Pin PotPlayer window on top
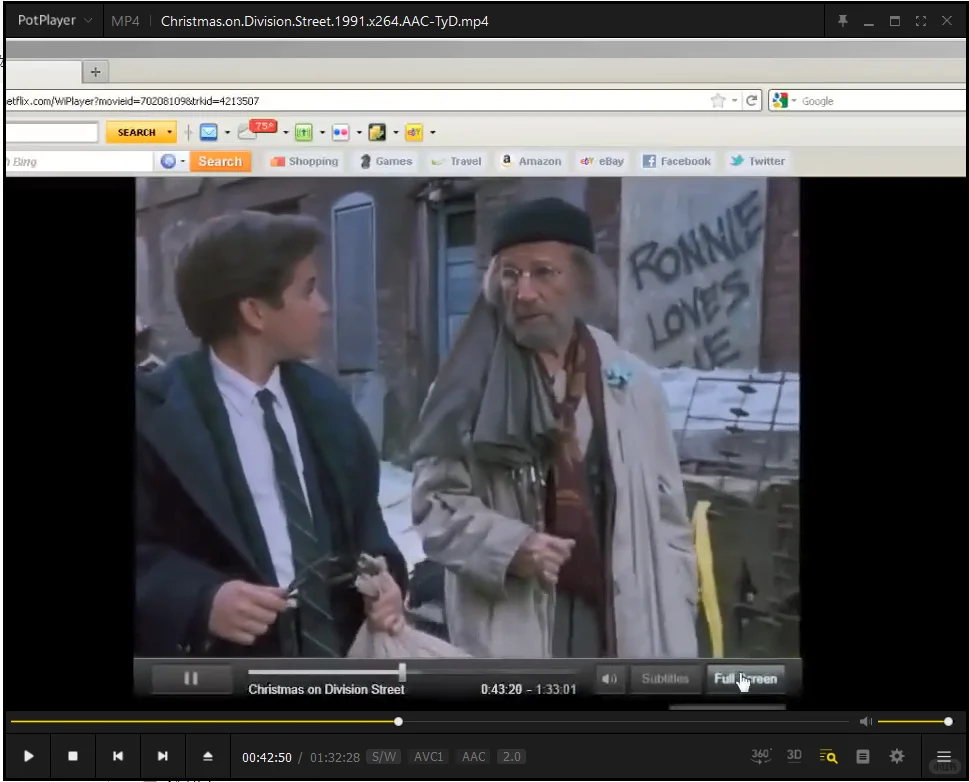969x782 pixels. pos(842,21)
